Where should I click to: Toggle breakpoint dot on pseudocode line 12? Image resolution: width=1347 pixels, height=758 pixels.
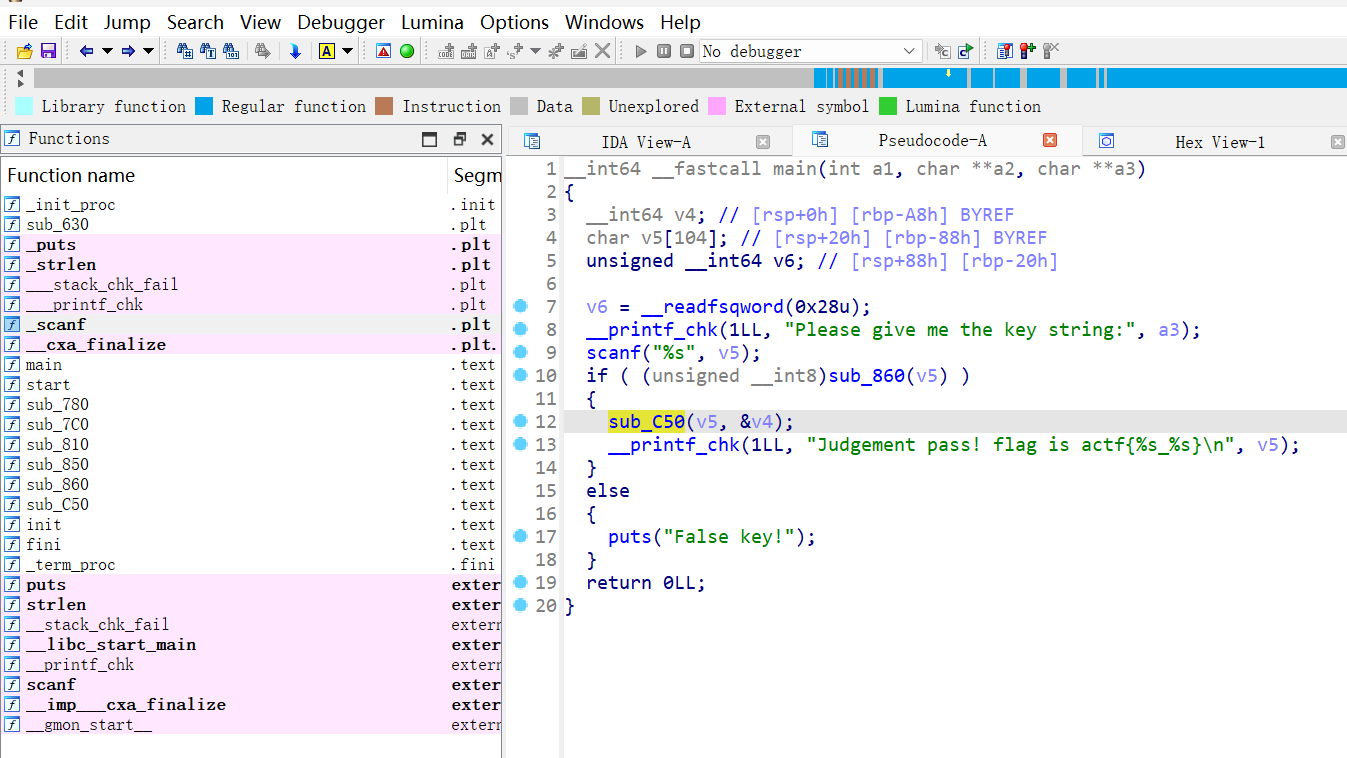click(x=520, y=422)
